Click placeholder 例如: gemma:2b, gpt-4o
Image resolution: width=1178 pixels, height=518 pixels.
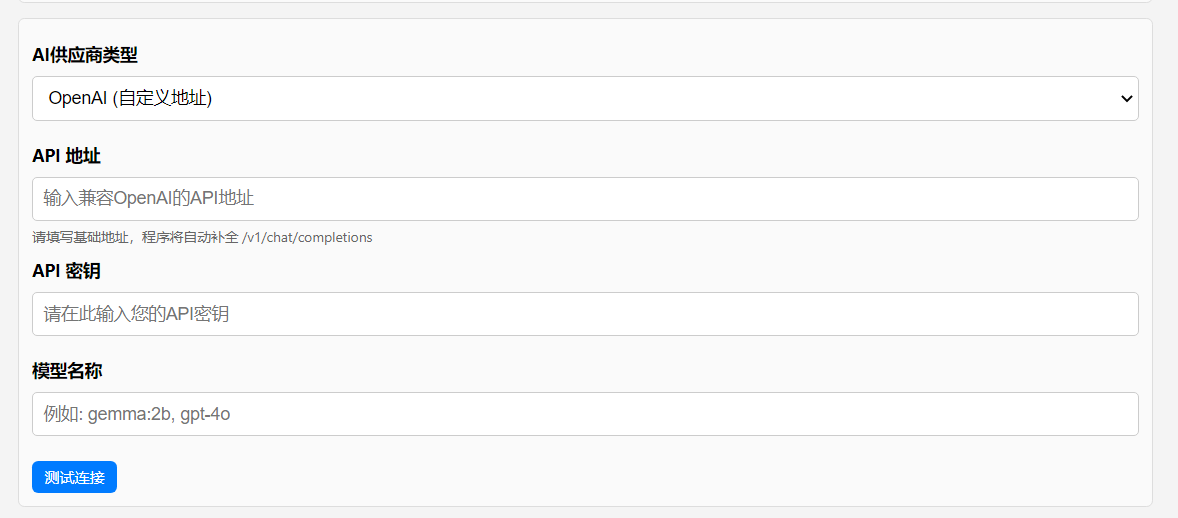click(x=137, y=413)
